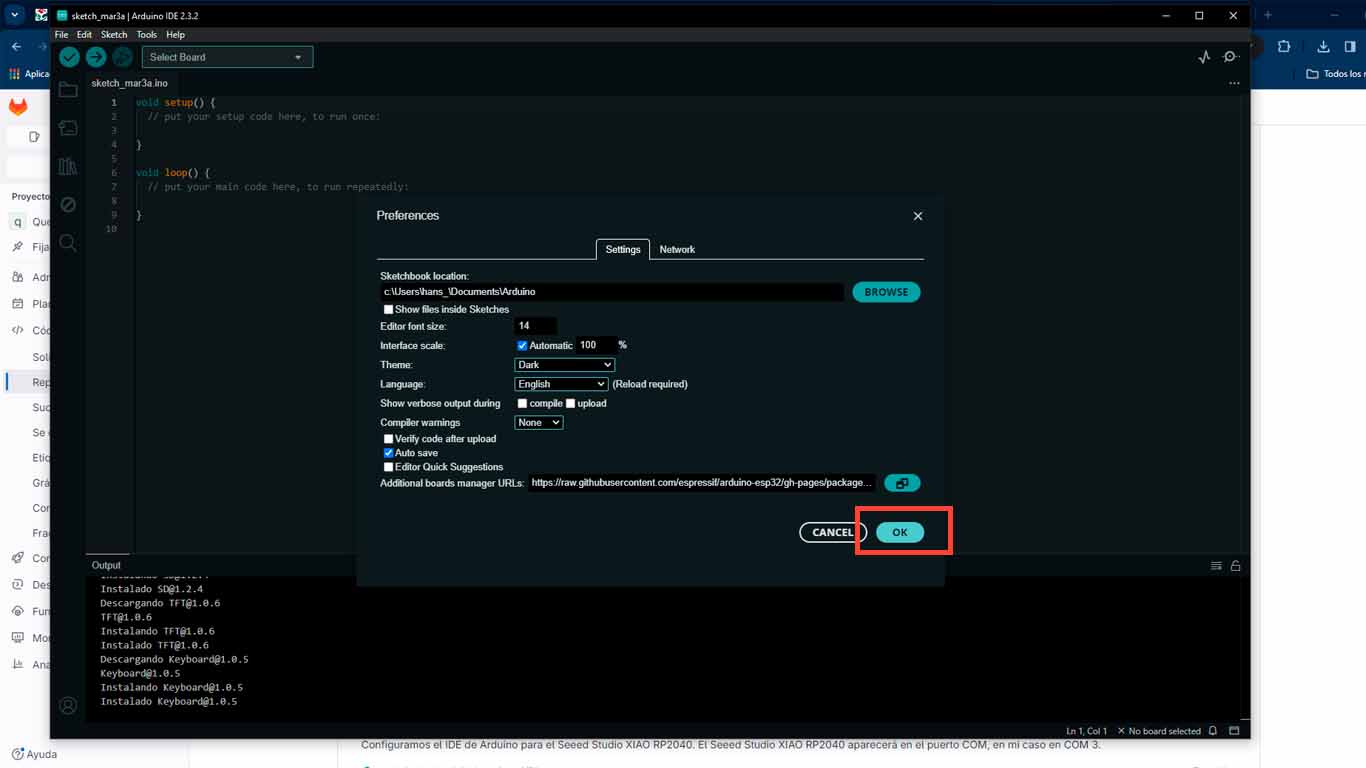Toggle Editor Quick Suggestions checkbox
The width and height of the screenshot is (1366, 768).
[x=389, y=467]
